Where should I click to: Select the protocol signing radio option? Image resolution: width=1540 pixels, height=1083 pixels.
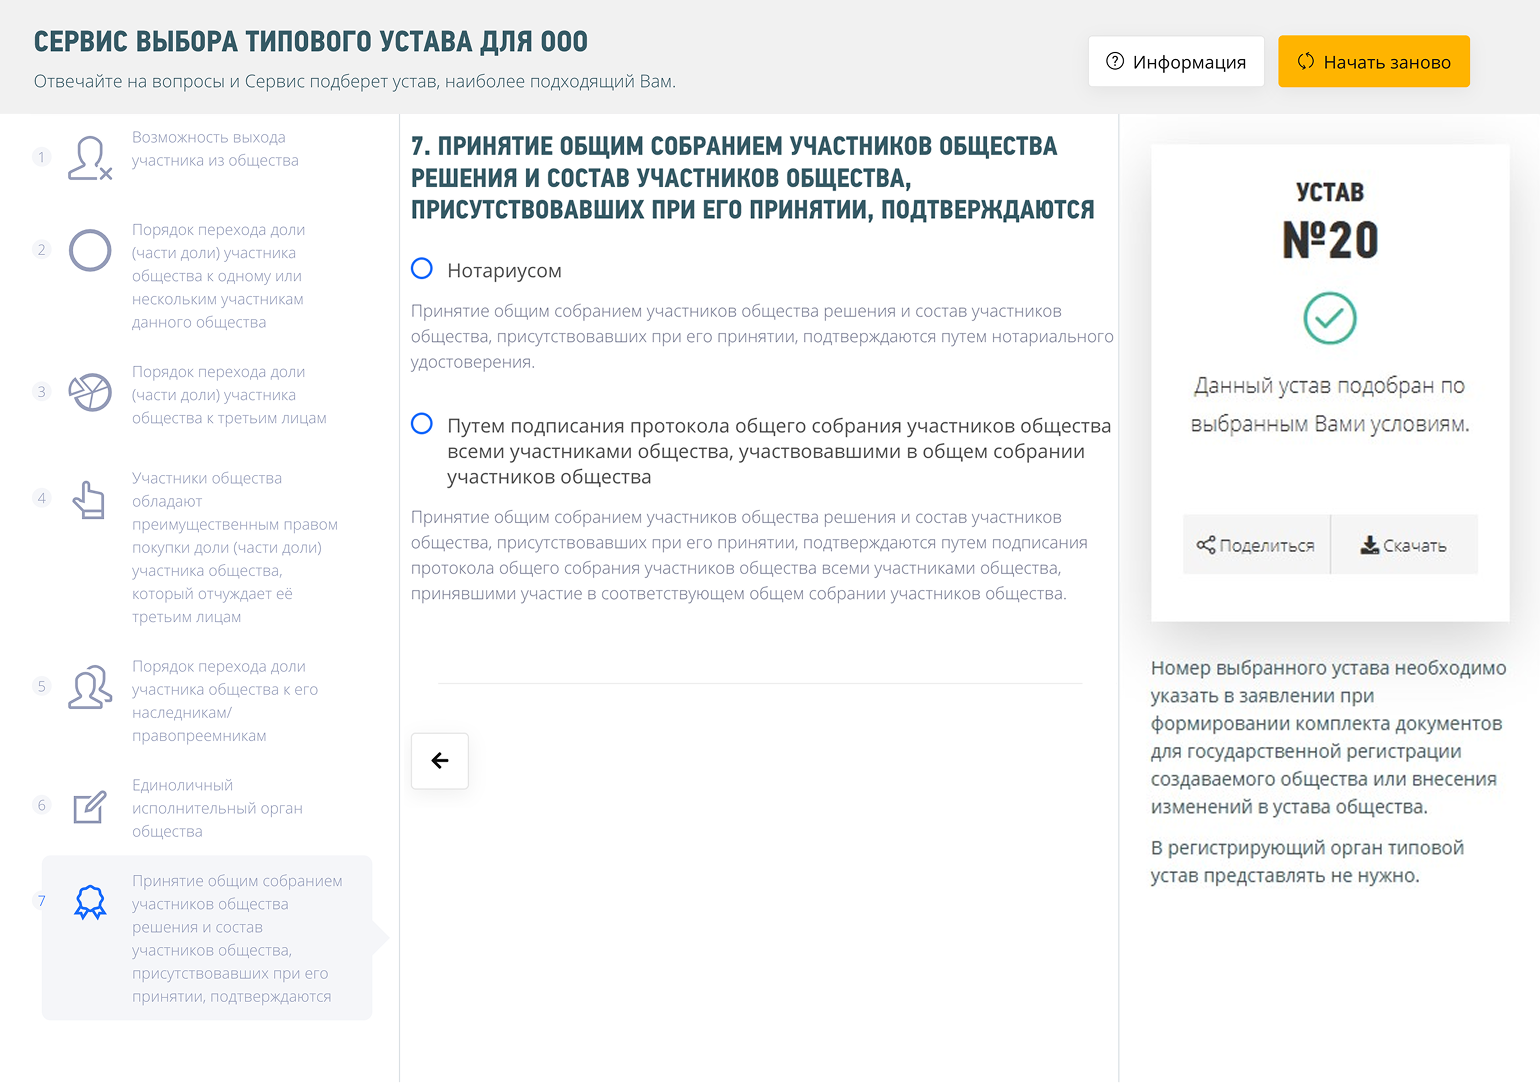tap(421, 424)
